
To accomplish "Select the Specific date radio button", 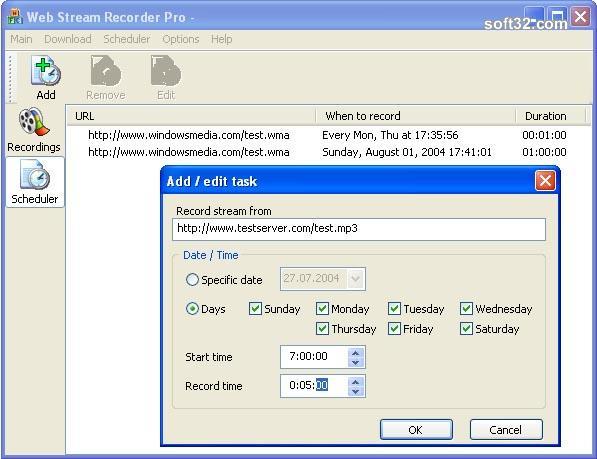I will [x=192, y=280].
